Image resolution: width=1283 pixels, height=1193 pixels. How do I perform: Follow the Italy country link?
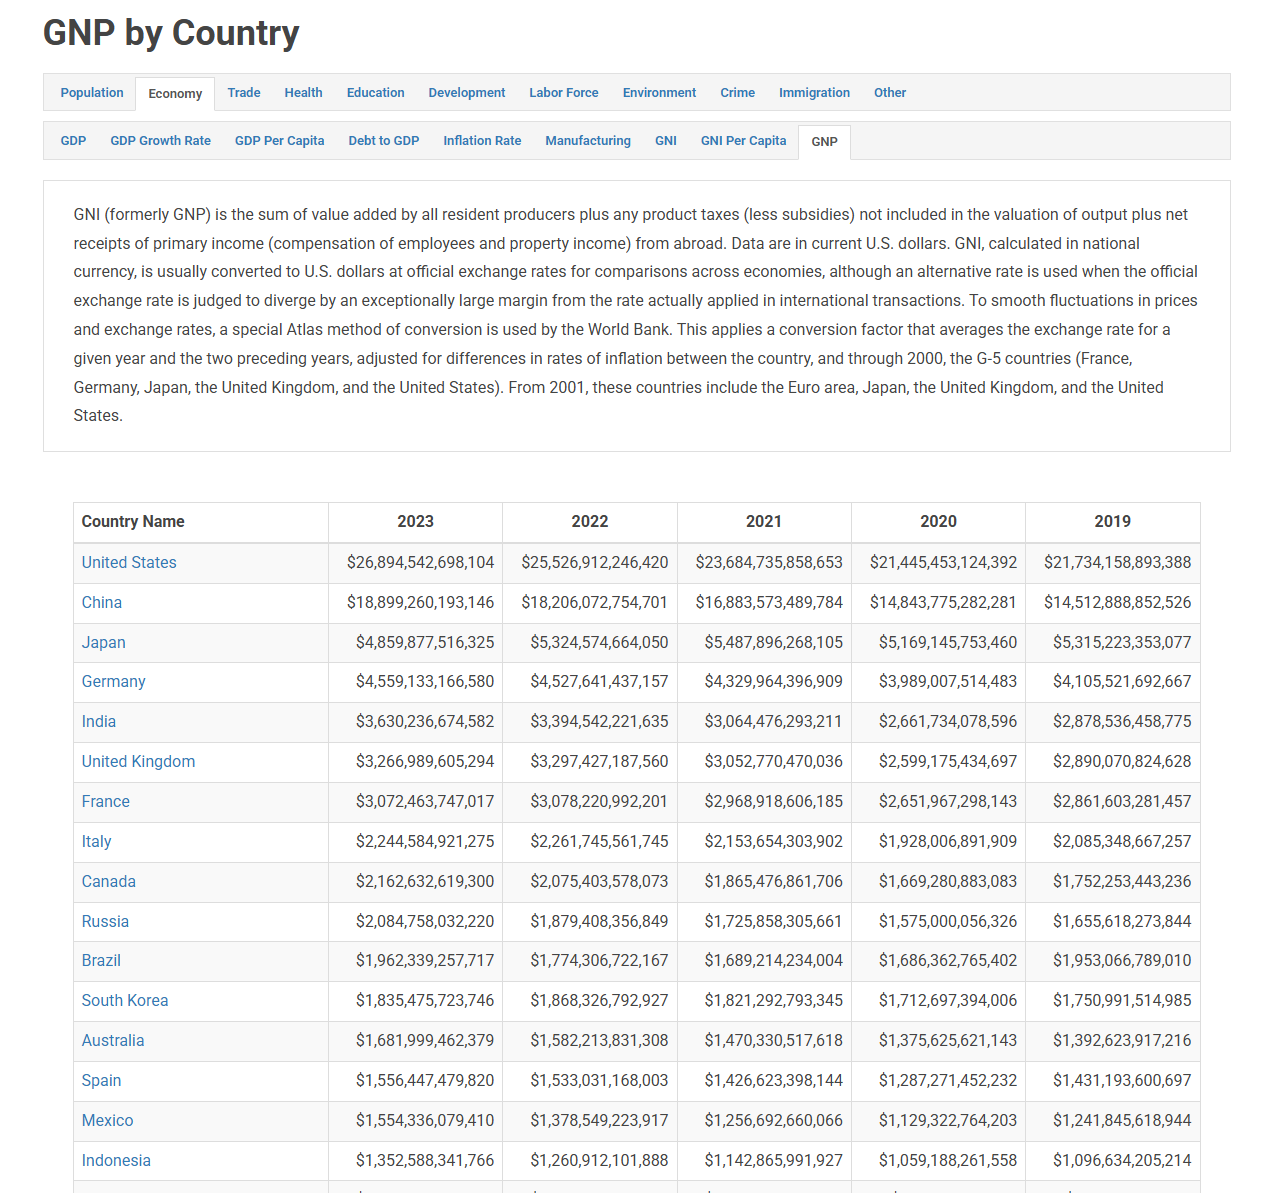[x=97, y=841]
